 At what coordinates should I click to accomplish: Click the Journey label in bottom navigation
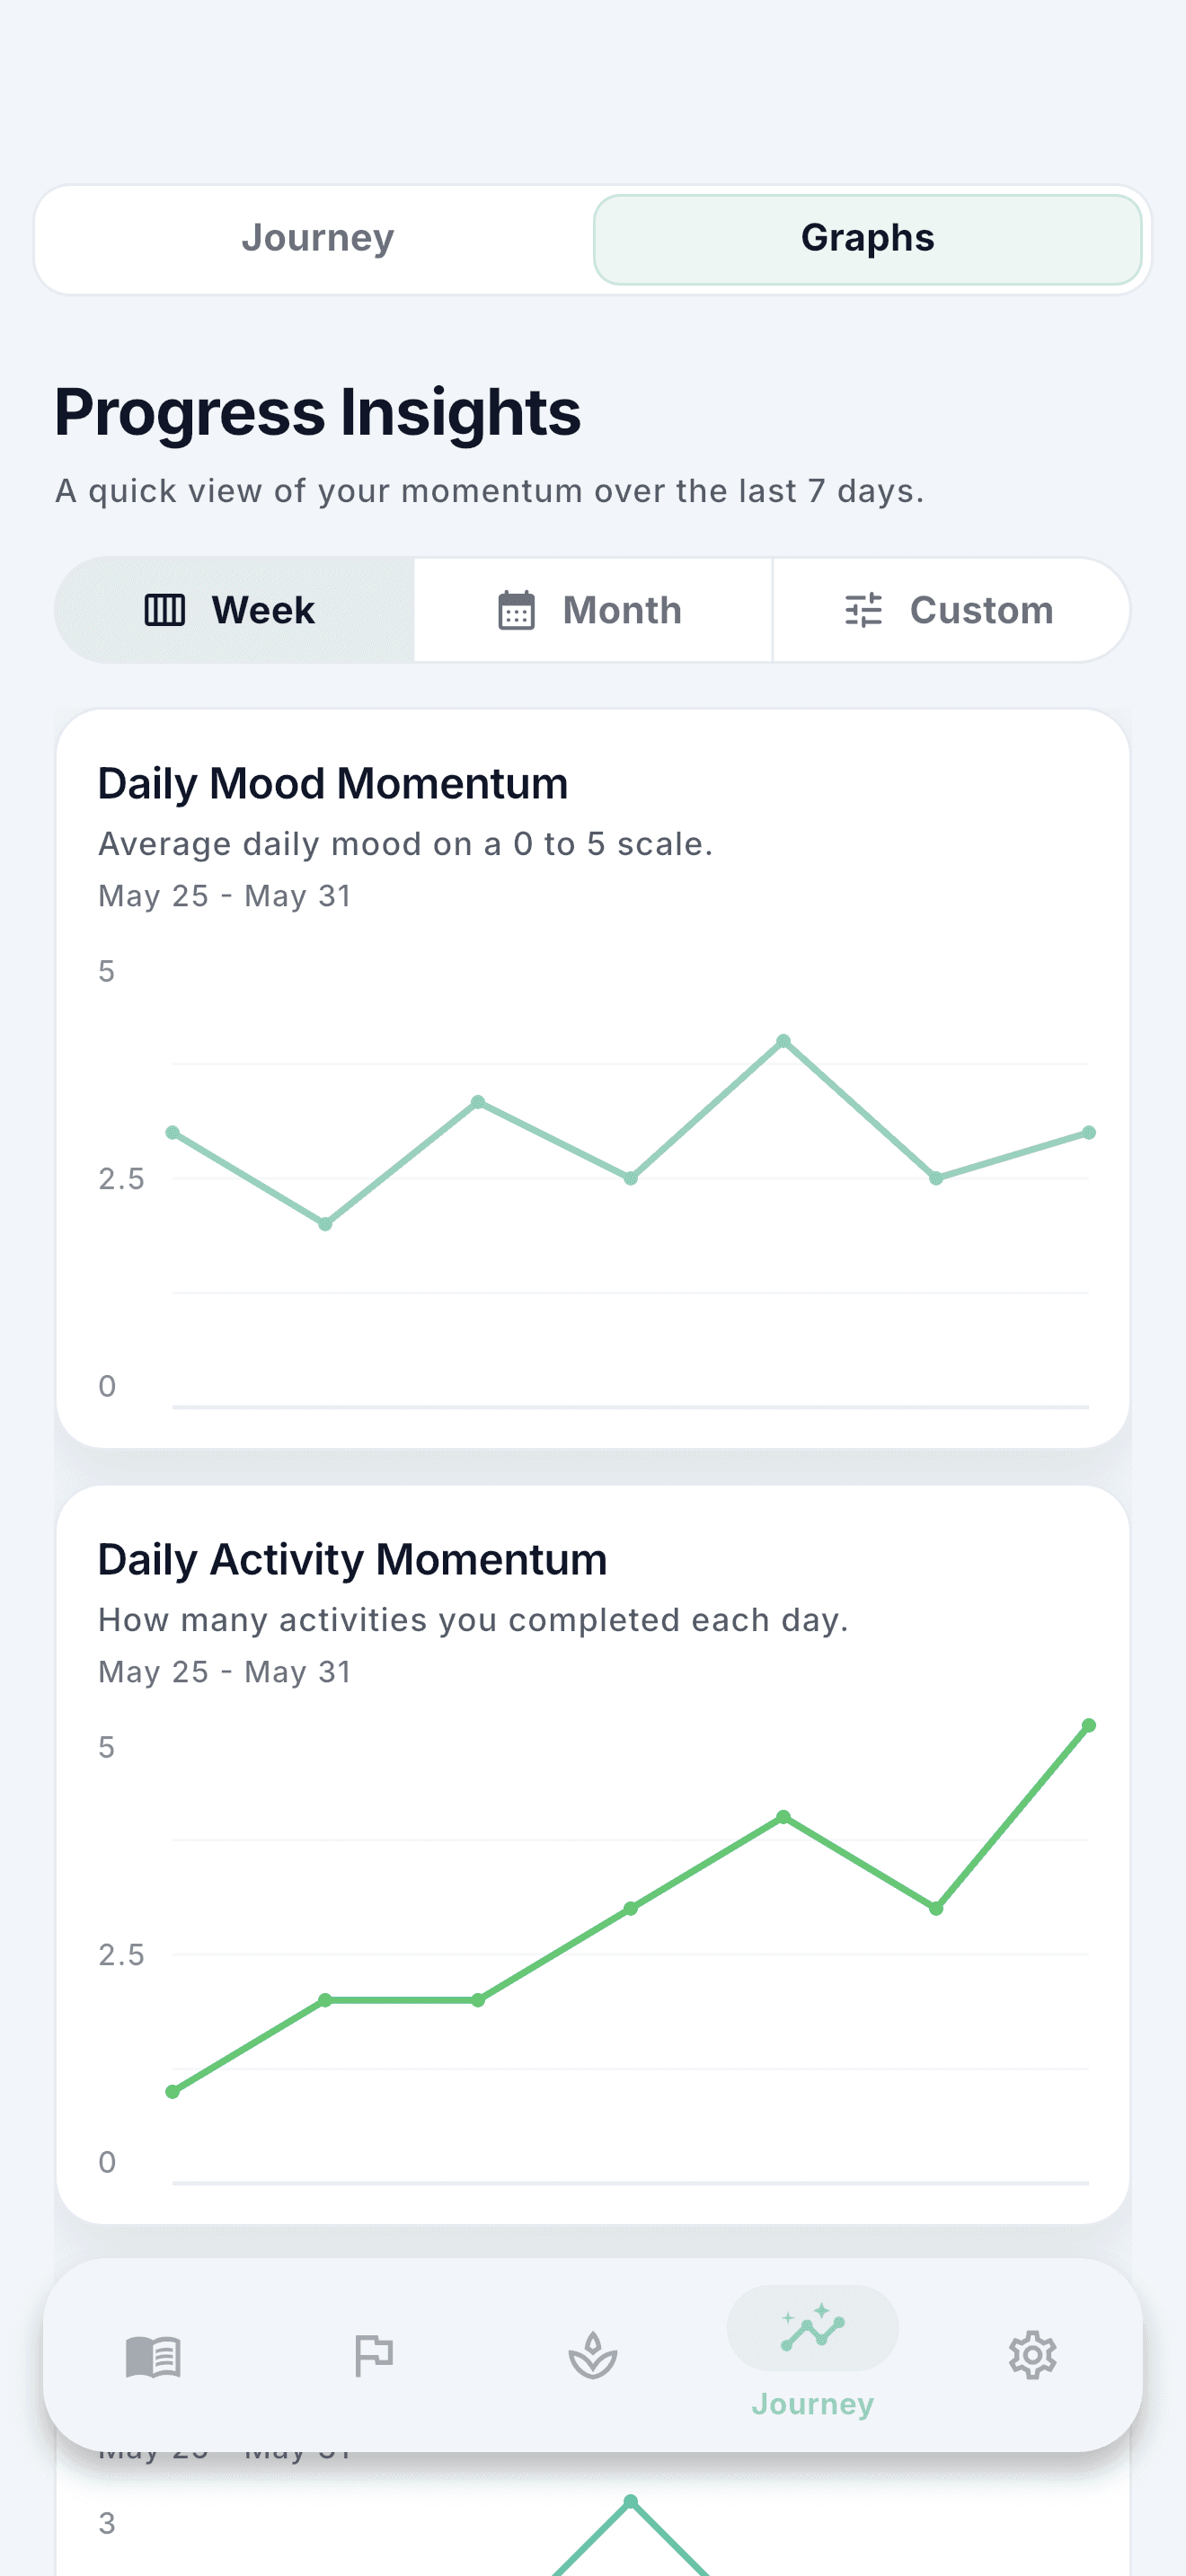(812, 2404)
